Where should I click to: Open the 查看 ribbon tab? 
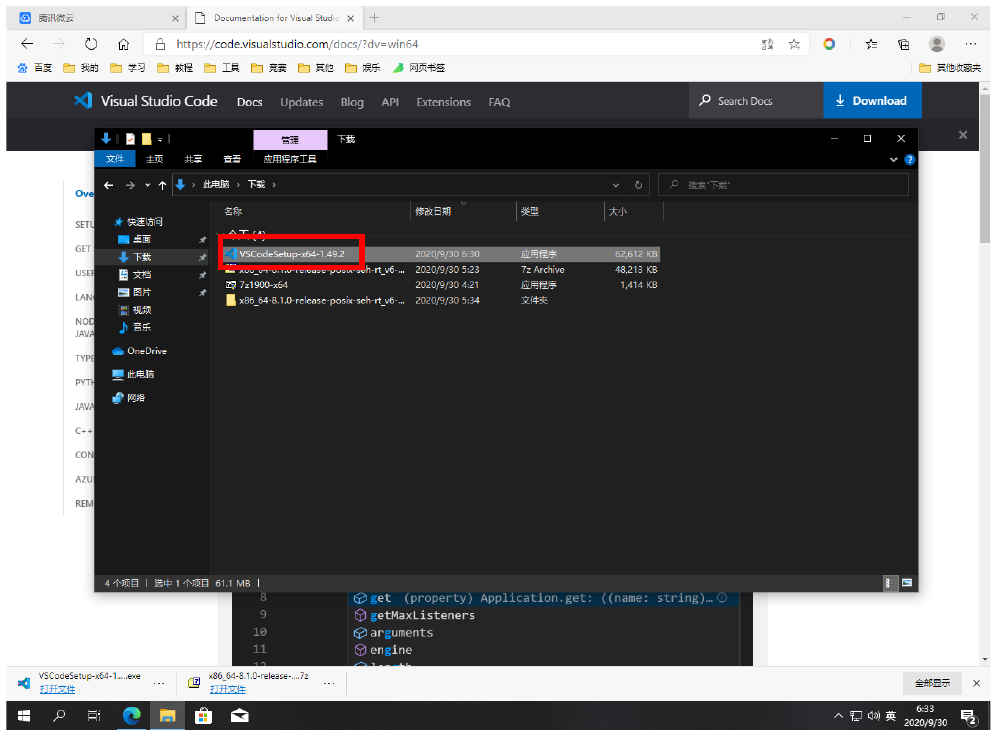231,158
